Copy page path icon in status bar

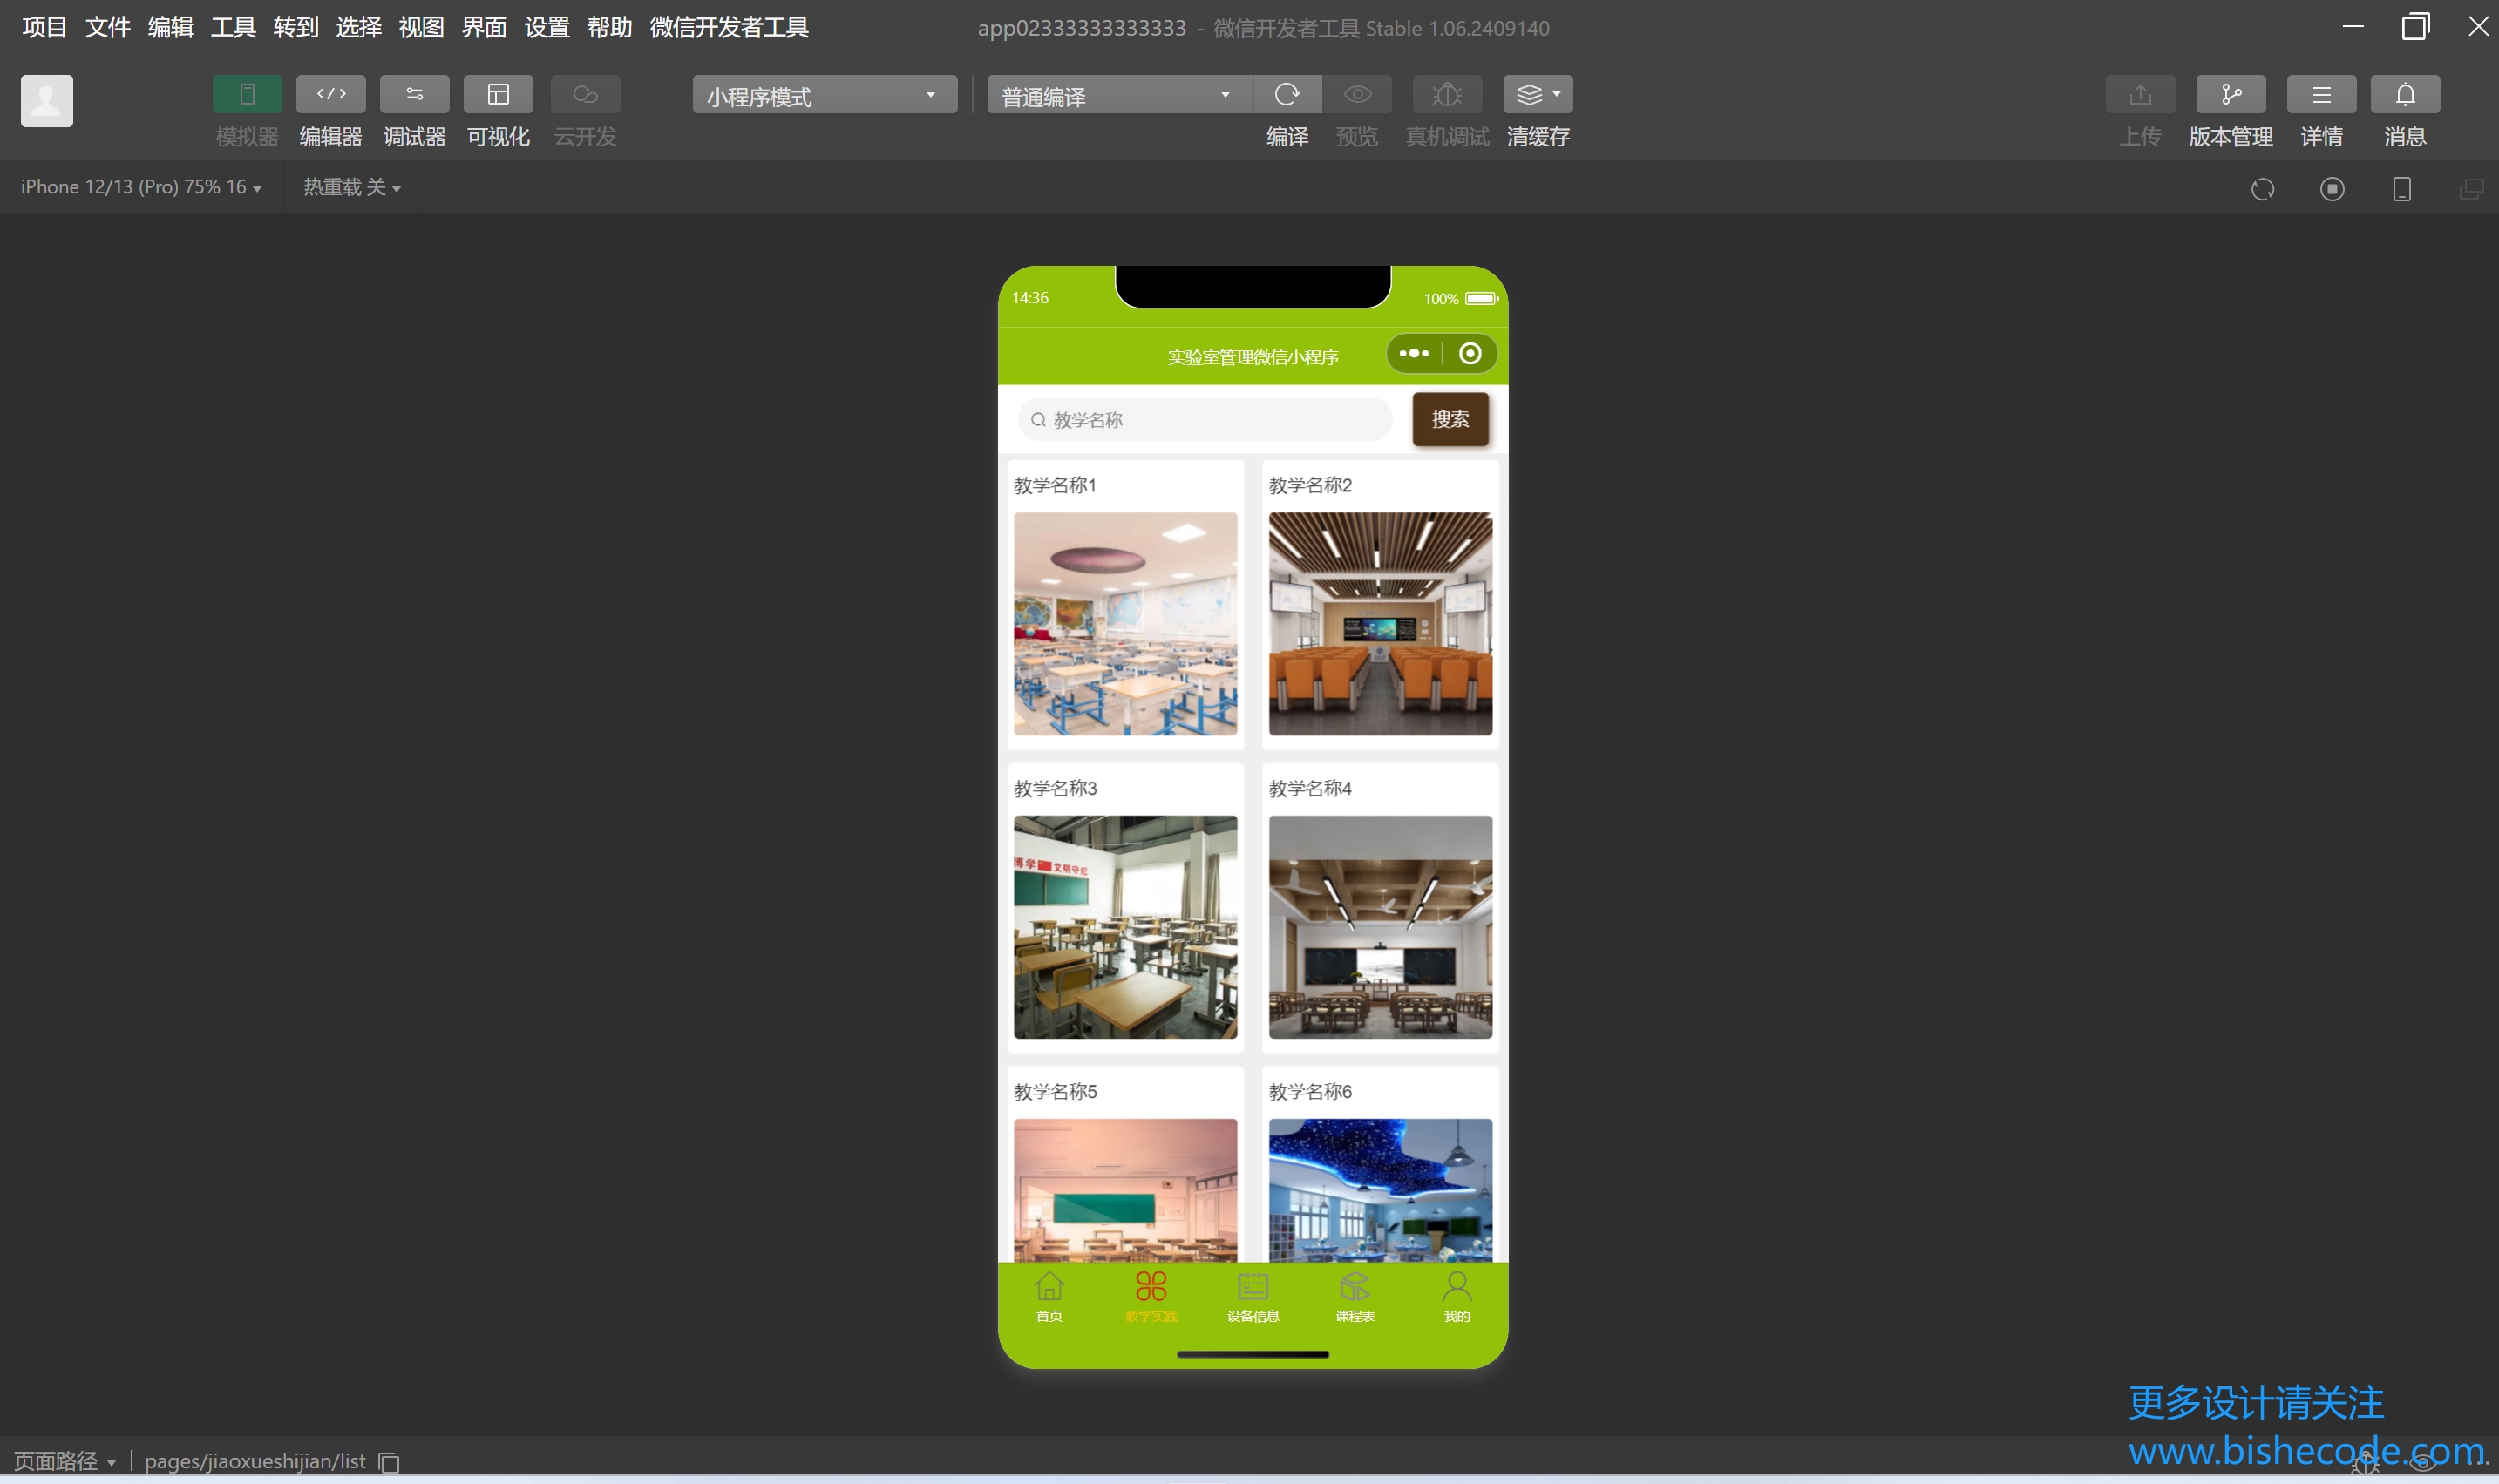[x=390, y=1462]
